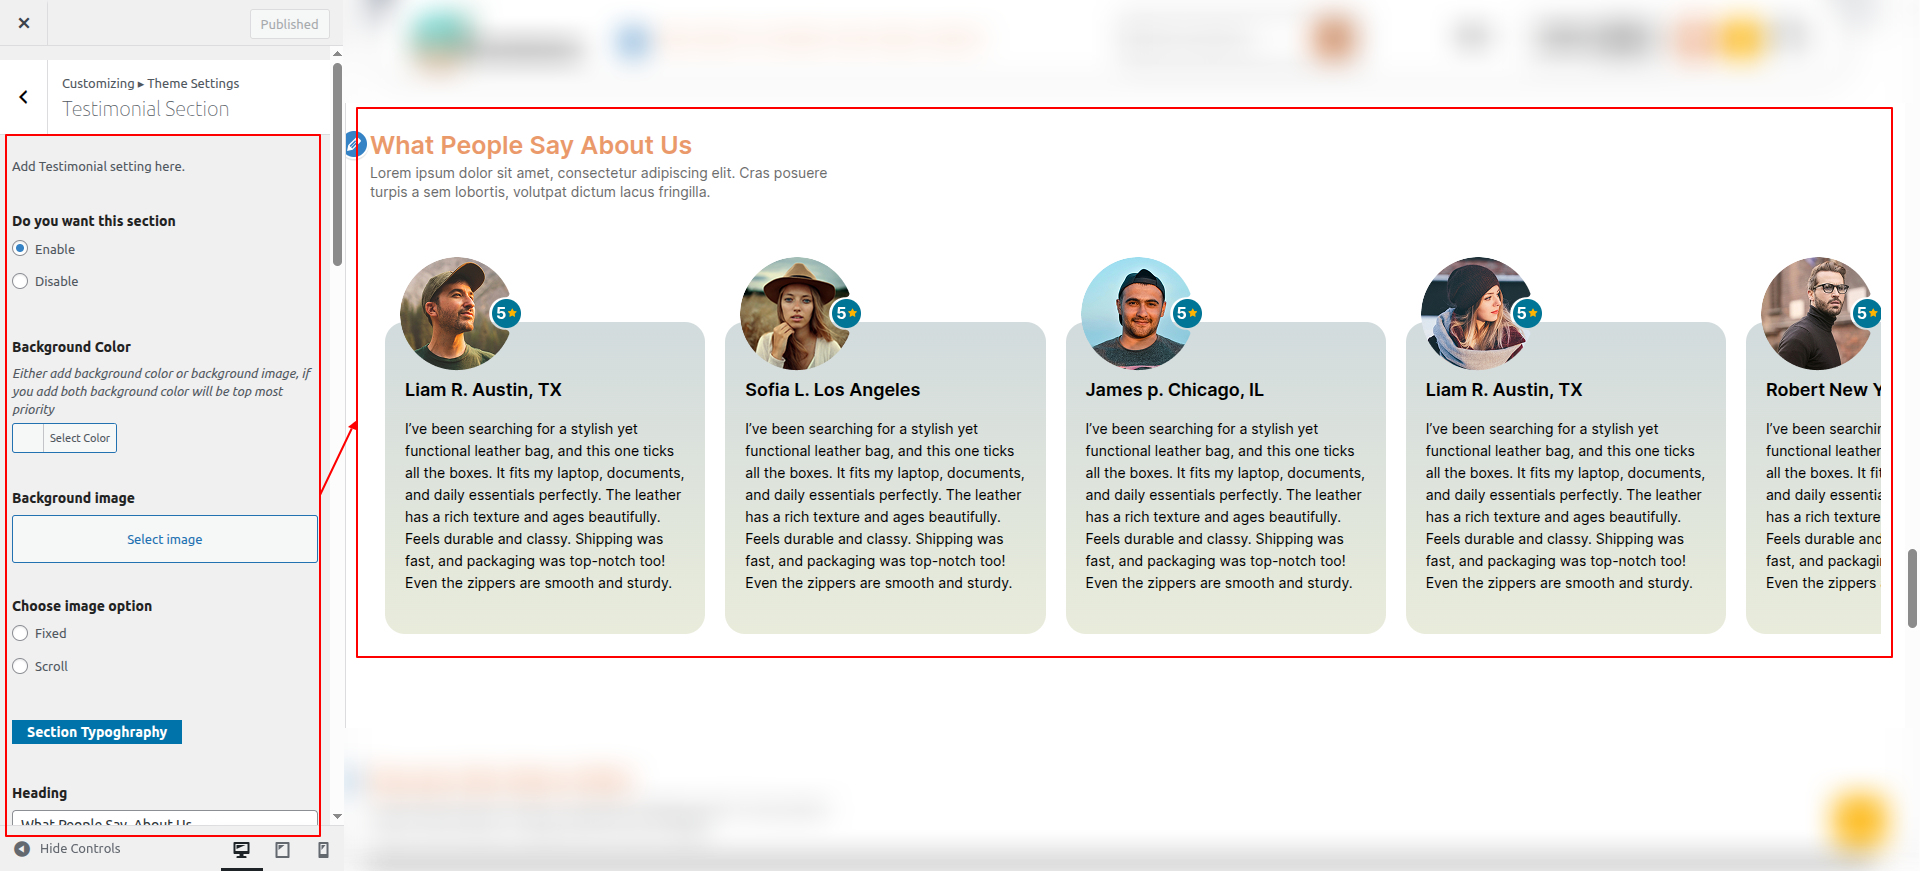Click the blue pencil edit shortcut icon
The width and height of the screenshot is (1920, 871).
(x=355, y=145)
